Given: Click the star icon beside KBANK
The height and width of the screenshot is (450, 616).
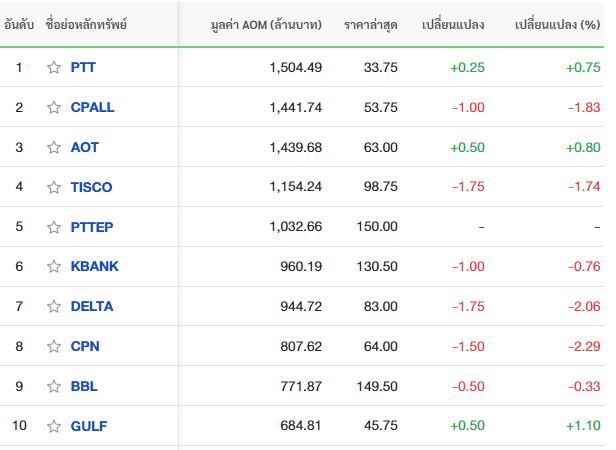Looking at the screenshot, I should click(x=54, y=266).
